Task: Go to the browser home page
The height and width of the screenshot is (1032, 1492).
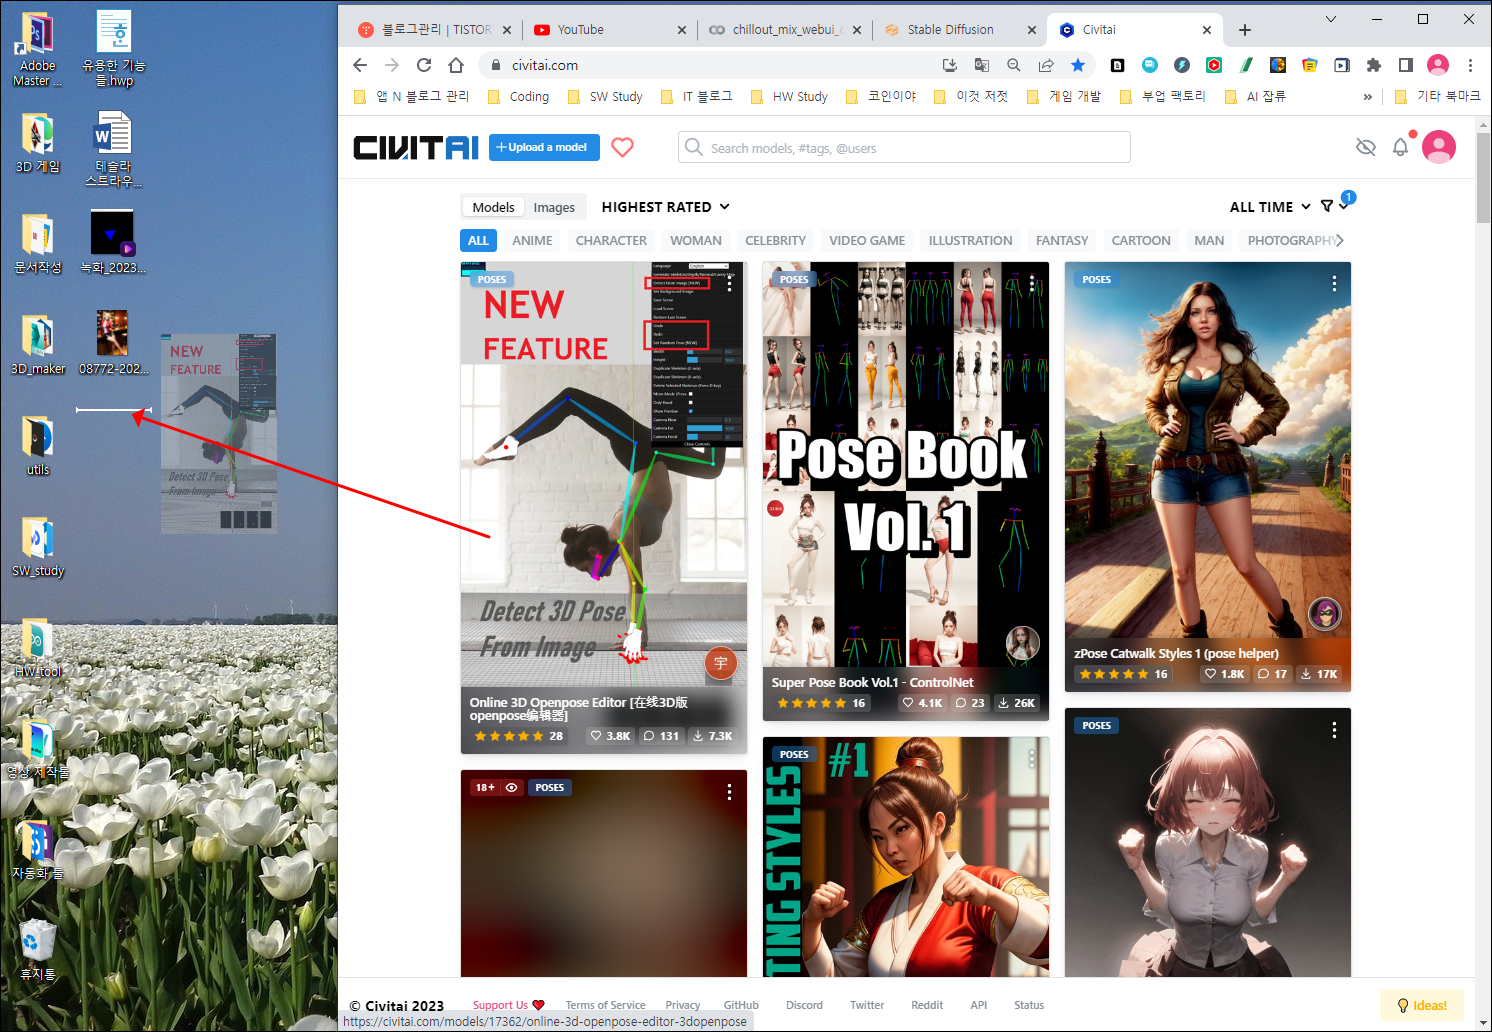Action: (x=456, y=65)
